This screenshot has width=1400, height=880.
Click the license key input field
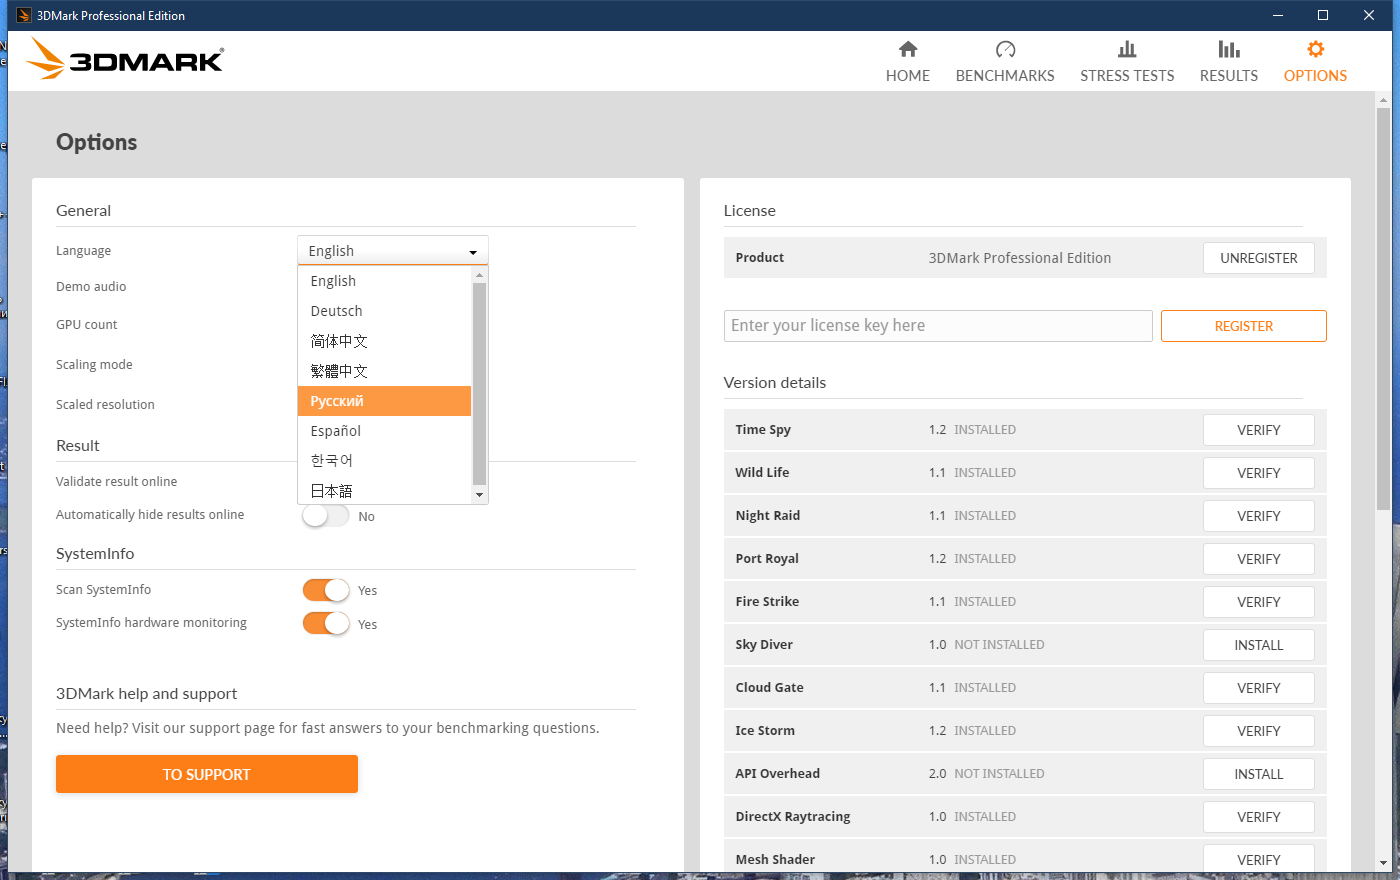(937, 326)
